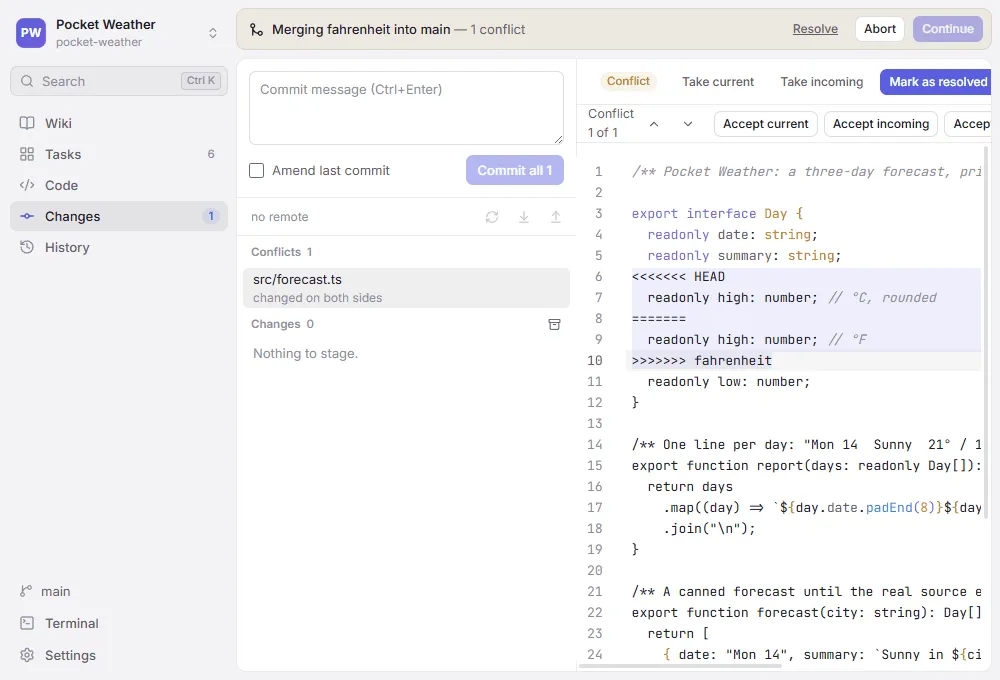This screenshot has width=1000, height=680.
Task: Click the History clock icon
Action: [x=27, y=248]
